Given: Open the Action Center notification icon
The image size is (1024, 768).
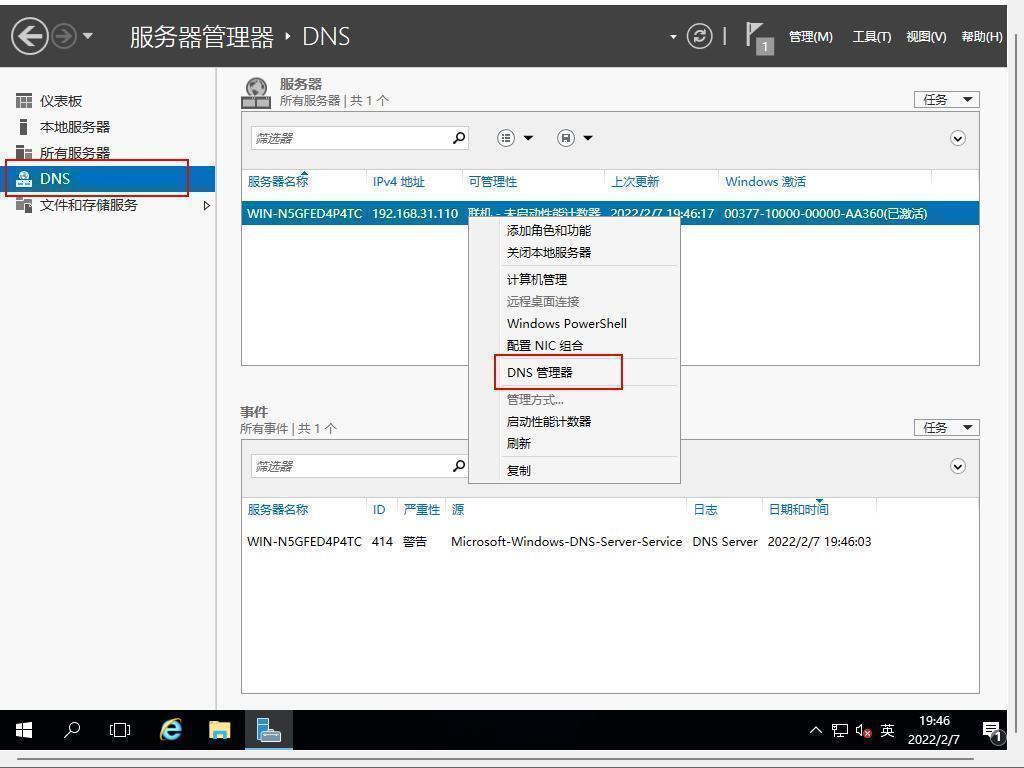Looking at the screenshot, I should 993,731.
